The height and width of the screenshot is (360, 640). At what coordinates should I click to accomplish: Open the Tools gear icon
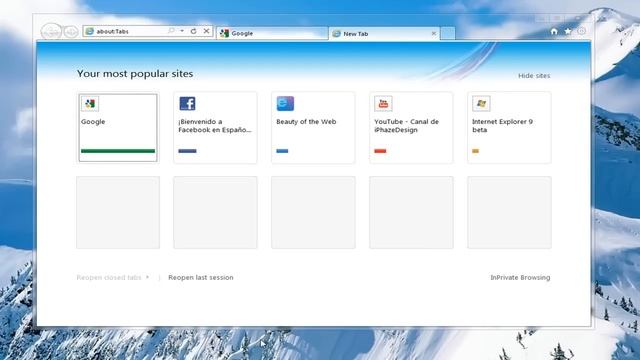pyautogui.click(x=582, y=31)
